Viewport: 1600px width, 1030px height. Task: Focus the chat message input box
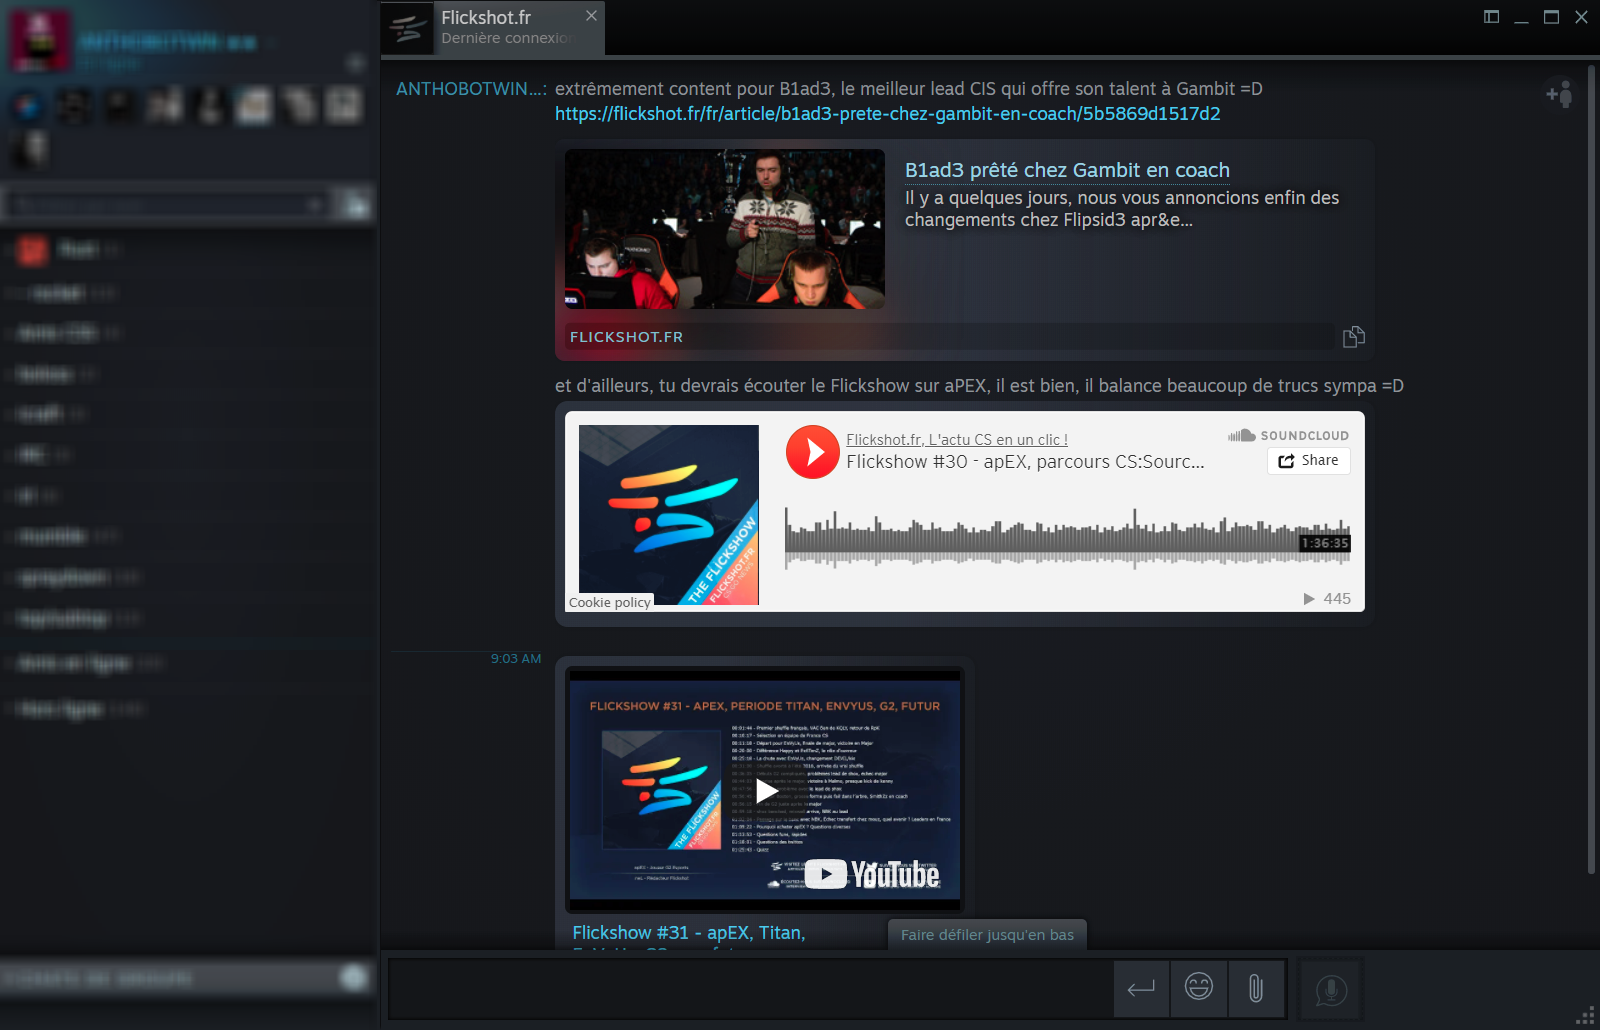pos(750,989)
